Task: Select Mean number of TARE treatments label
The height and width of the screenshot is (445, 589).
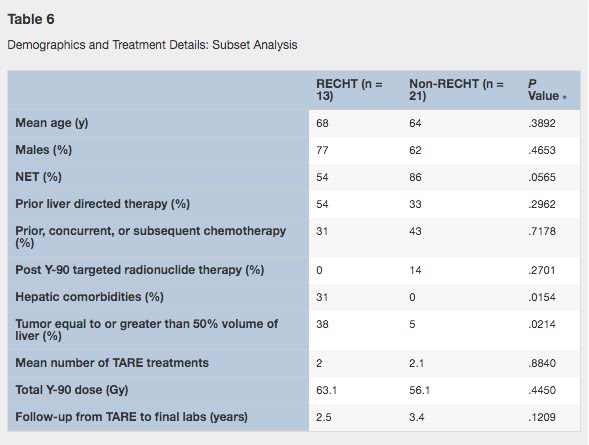Action: pyautogui.click(x=112, y=363)
